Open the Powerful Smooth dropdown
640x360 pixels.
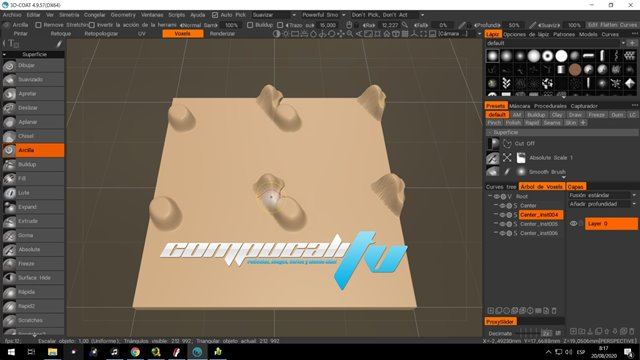coord(324,15)
